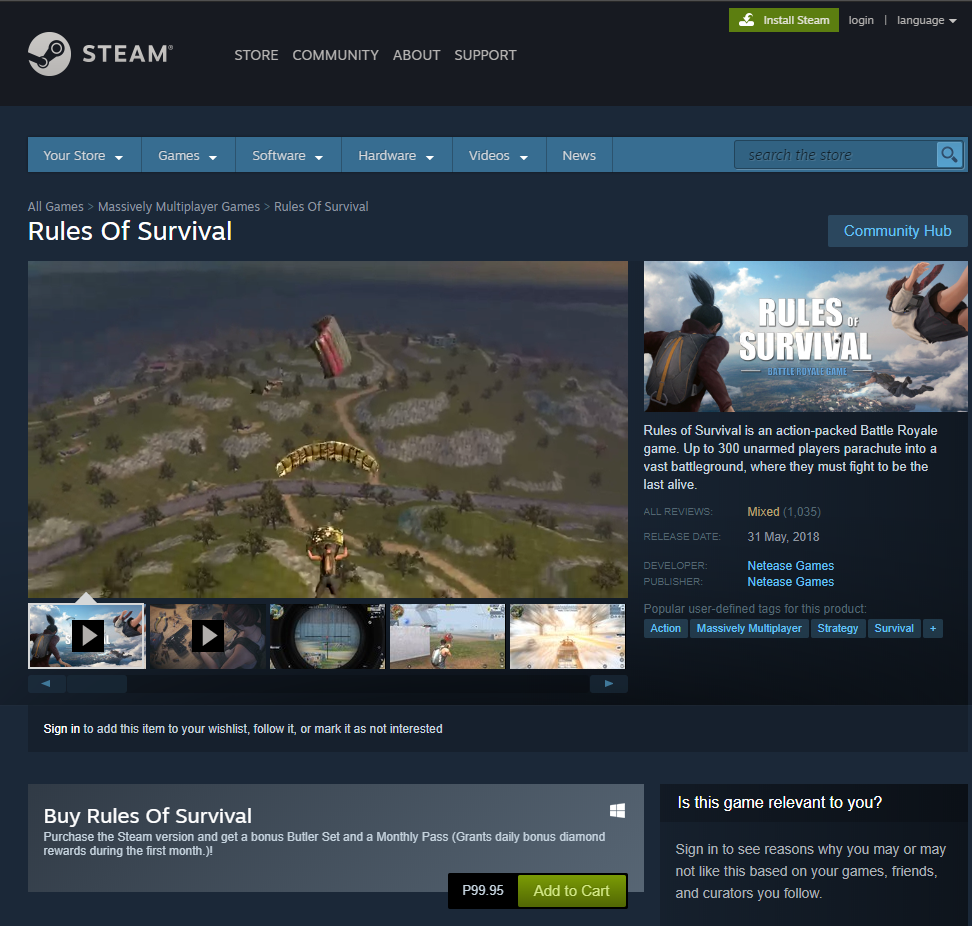Click the plus button for more tags

(932, 628)
